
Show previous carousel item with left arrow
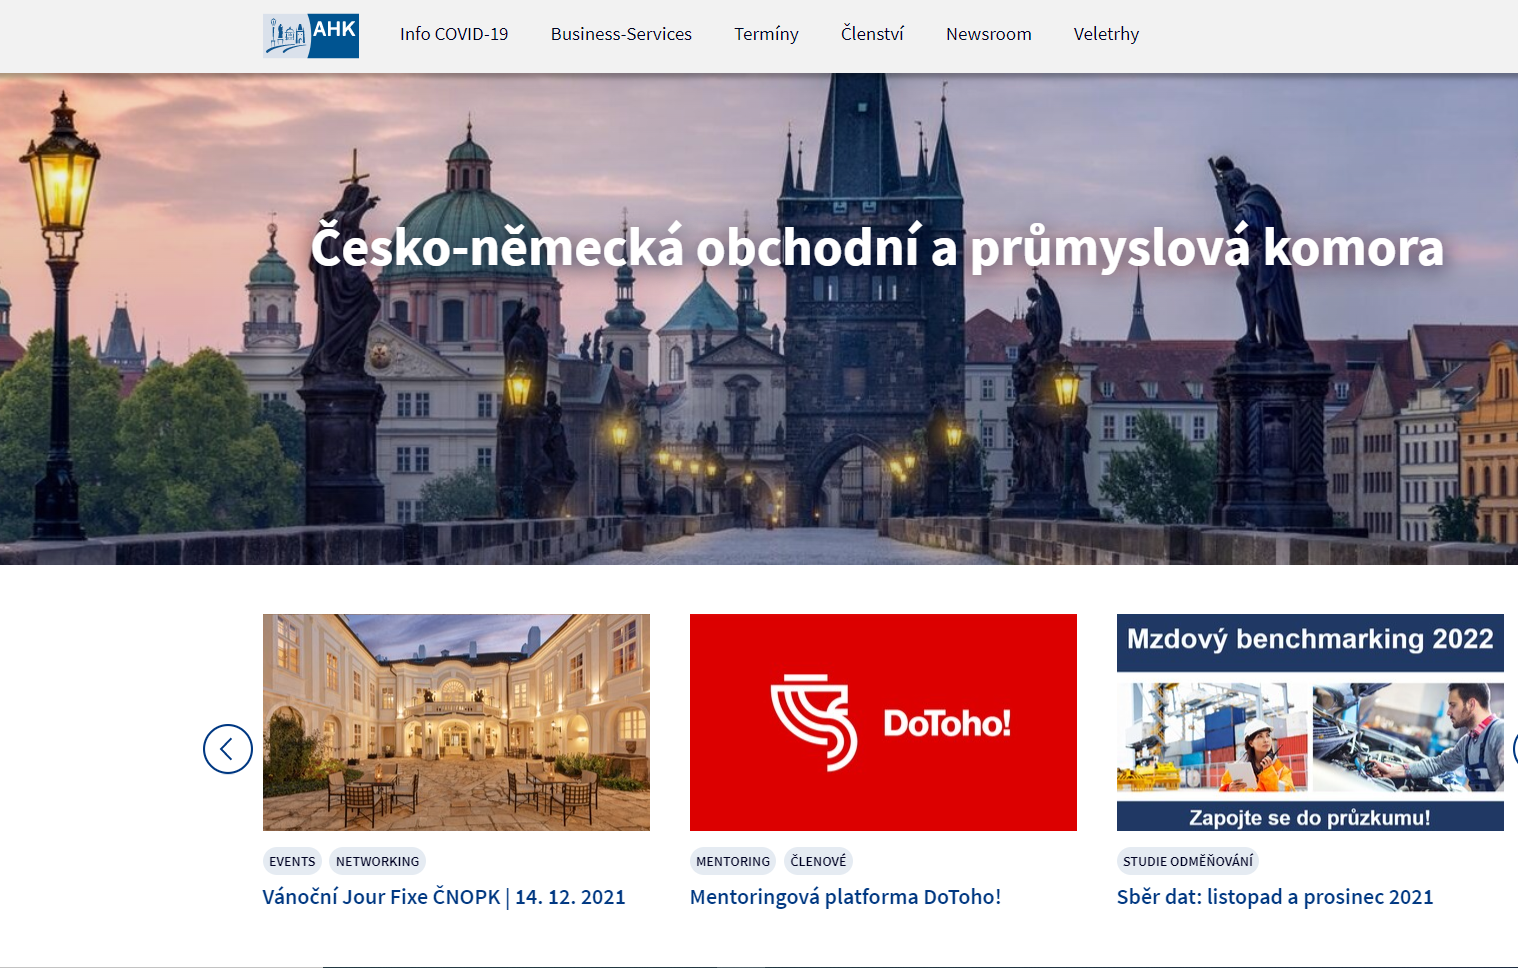[x=228, y=749]
